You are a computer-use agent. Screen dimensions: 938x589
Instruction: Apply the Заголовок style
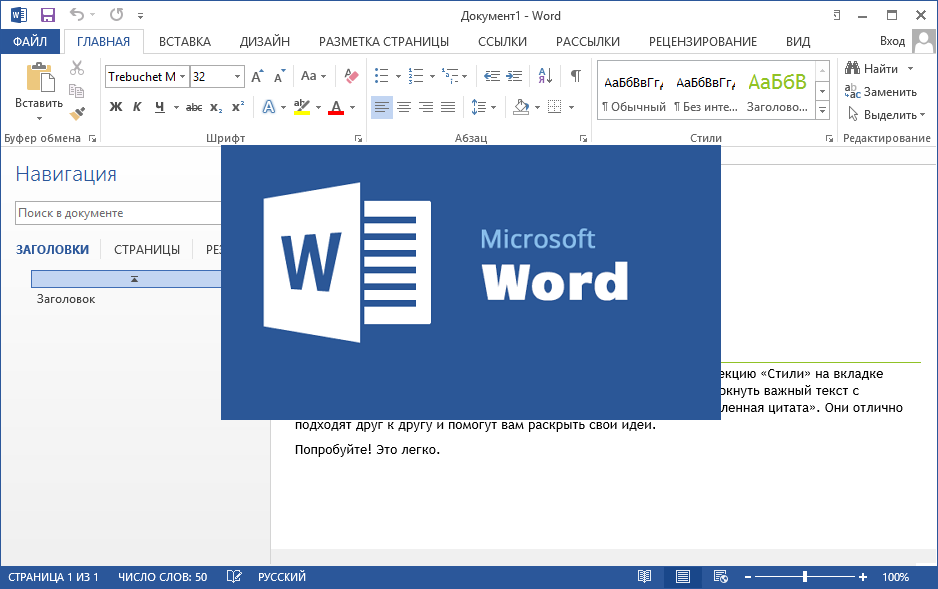[777, 94]
